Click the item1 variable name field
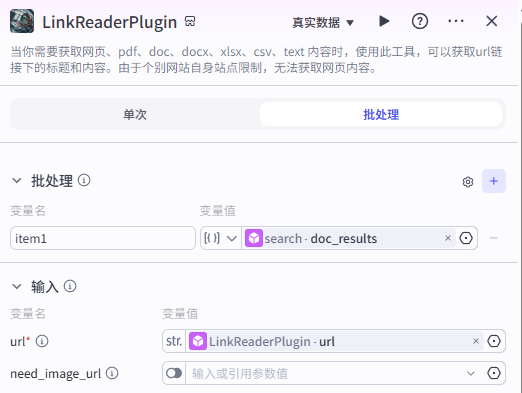 [x=103, y=238]
